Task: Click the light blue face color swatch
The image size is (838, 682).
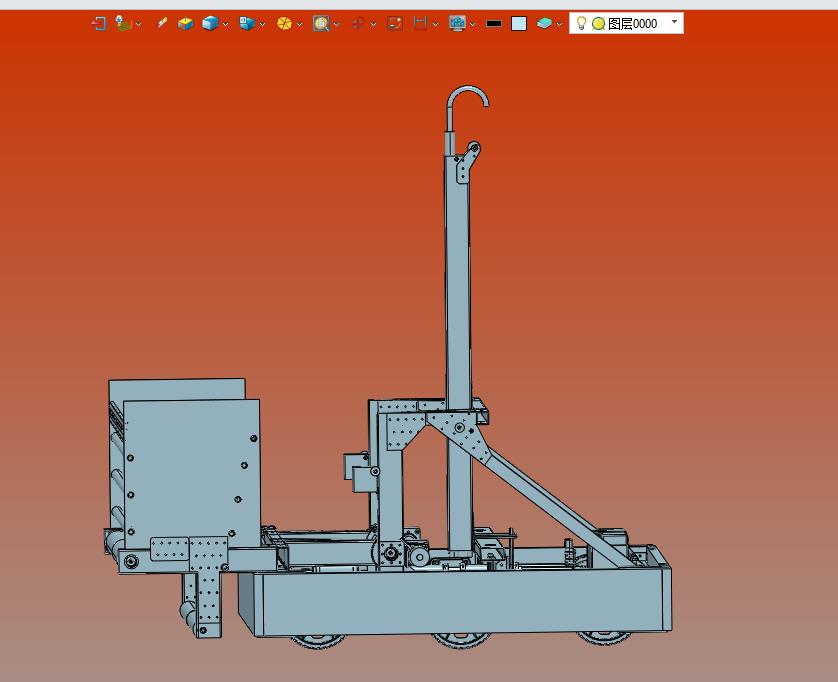Action: (x=519, y=24)
